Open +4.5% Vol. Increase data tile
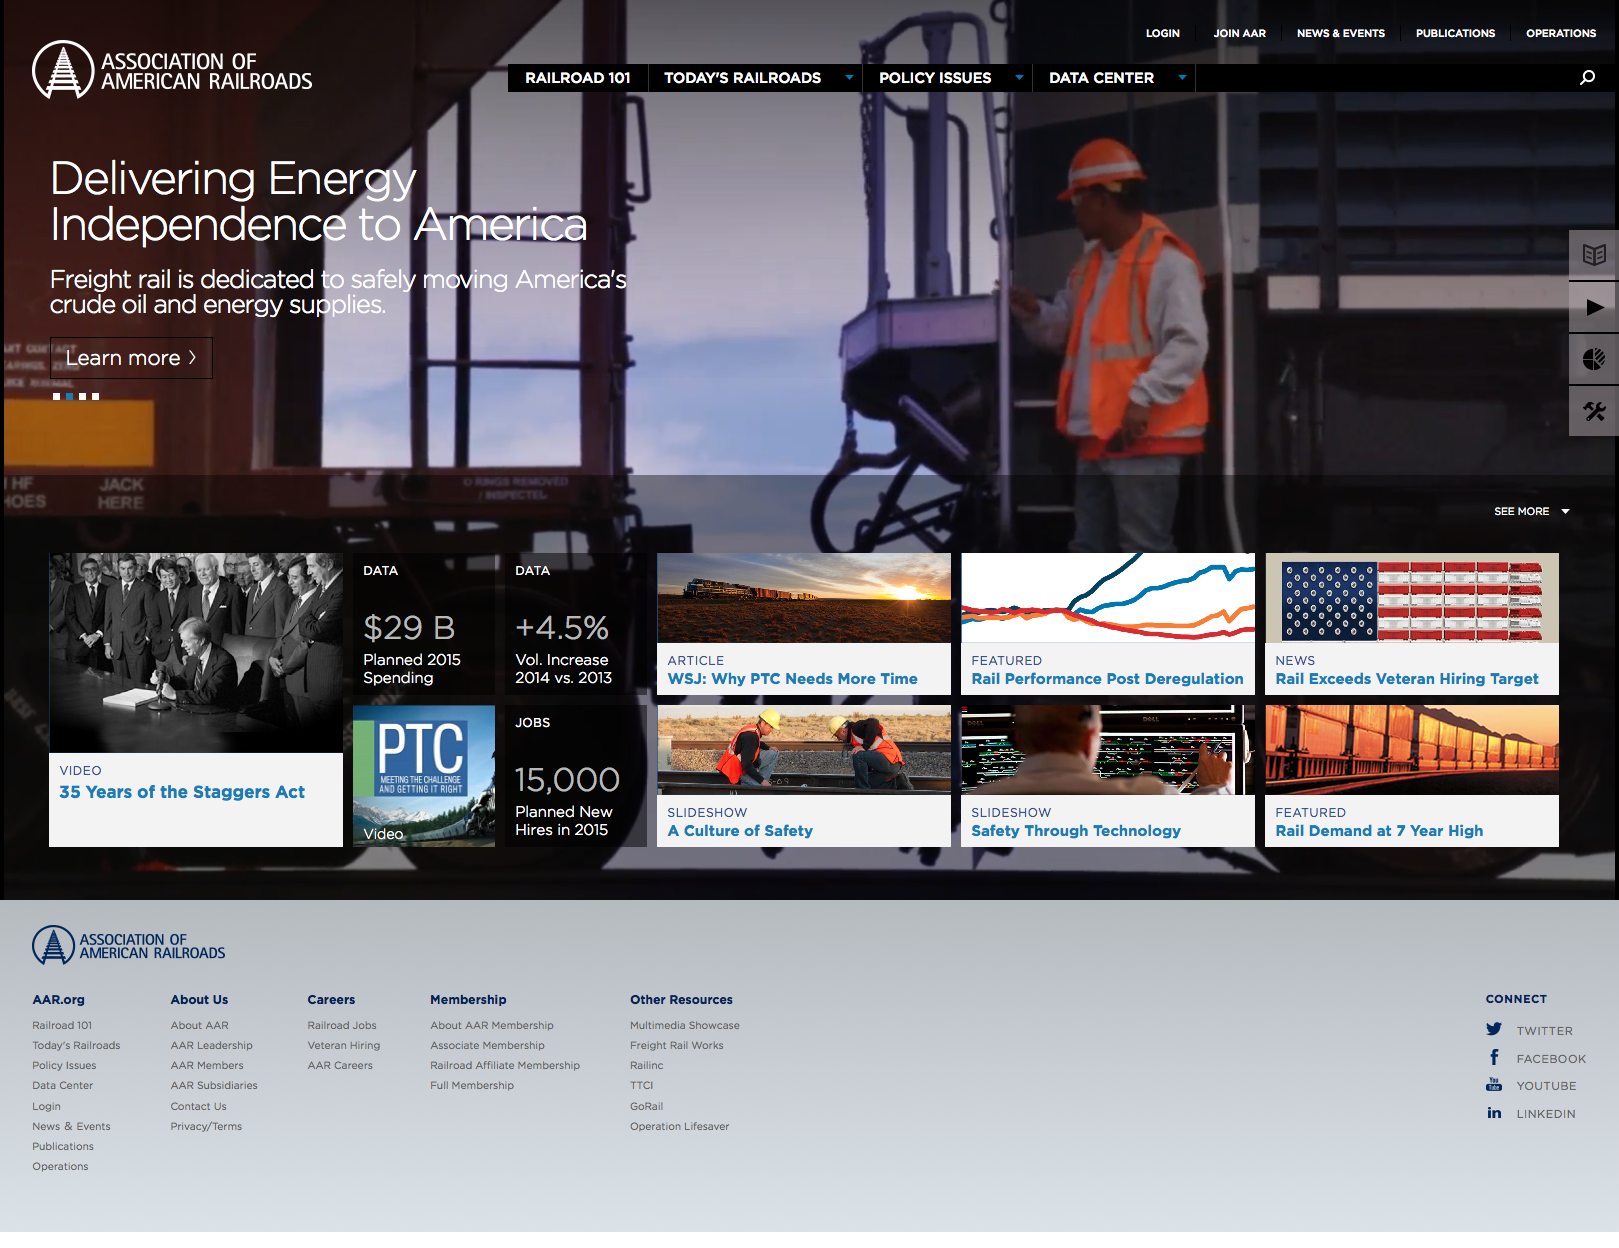Viewport: 1619px width, 1248px height. coord(576,624)
